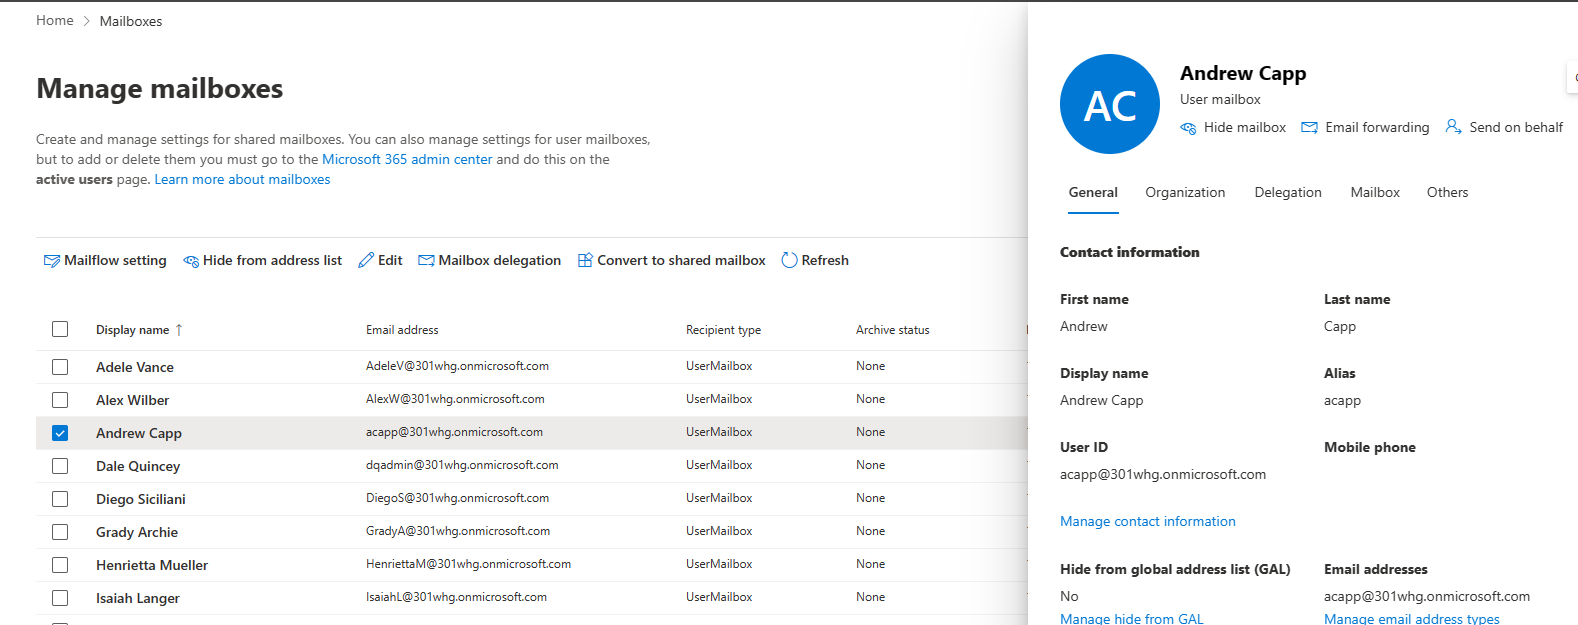The width and height of the screenshot is (1578, 625).
Task: Open Dale Quincey mailbox name
Action: point(138,466)
